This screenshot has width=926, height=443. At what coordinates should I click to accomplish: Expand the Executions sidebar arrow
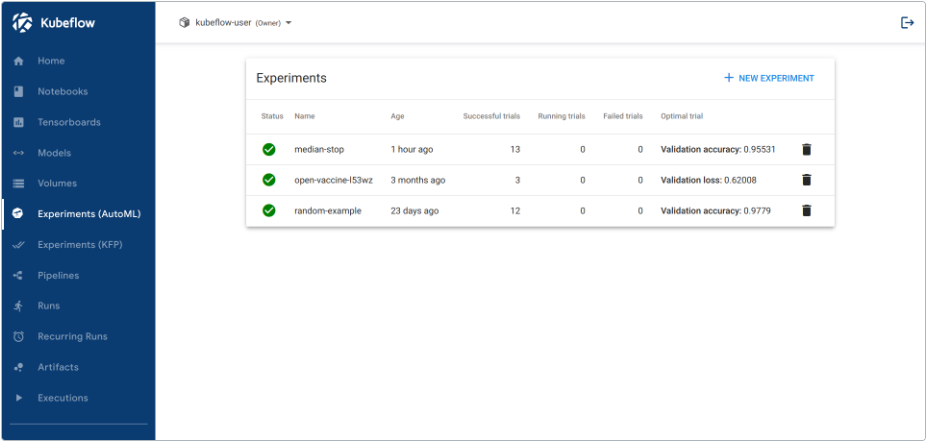tap(18, 398)
